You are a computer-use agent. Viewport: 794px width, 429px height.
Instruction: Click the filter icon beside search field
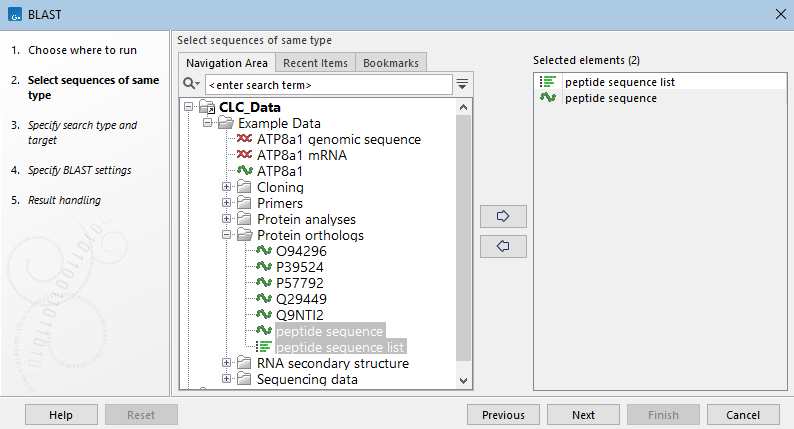click(x=462, y=85)
